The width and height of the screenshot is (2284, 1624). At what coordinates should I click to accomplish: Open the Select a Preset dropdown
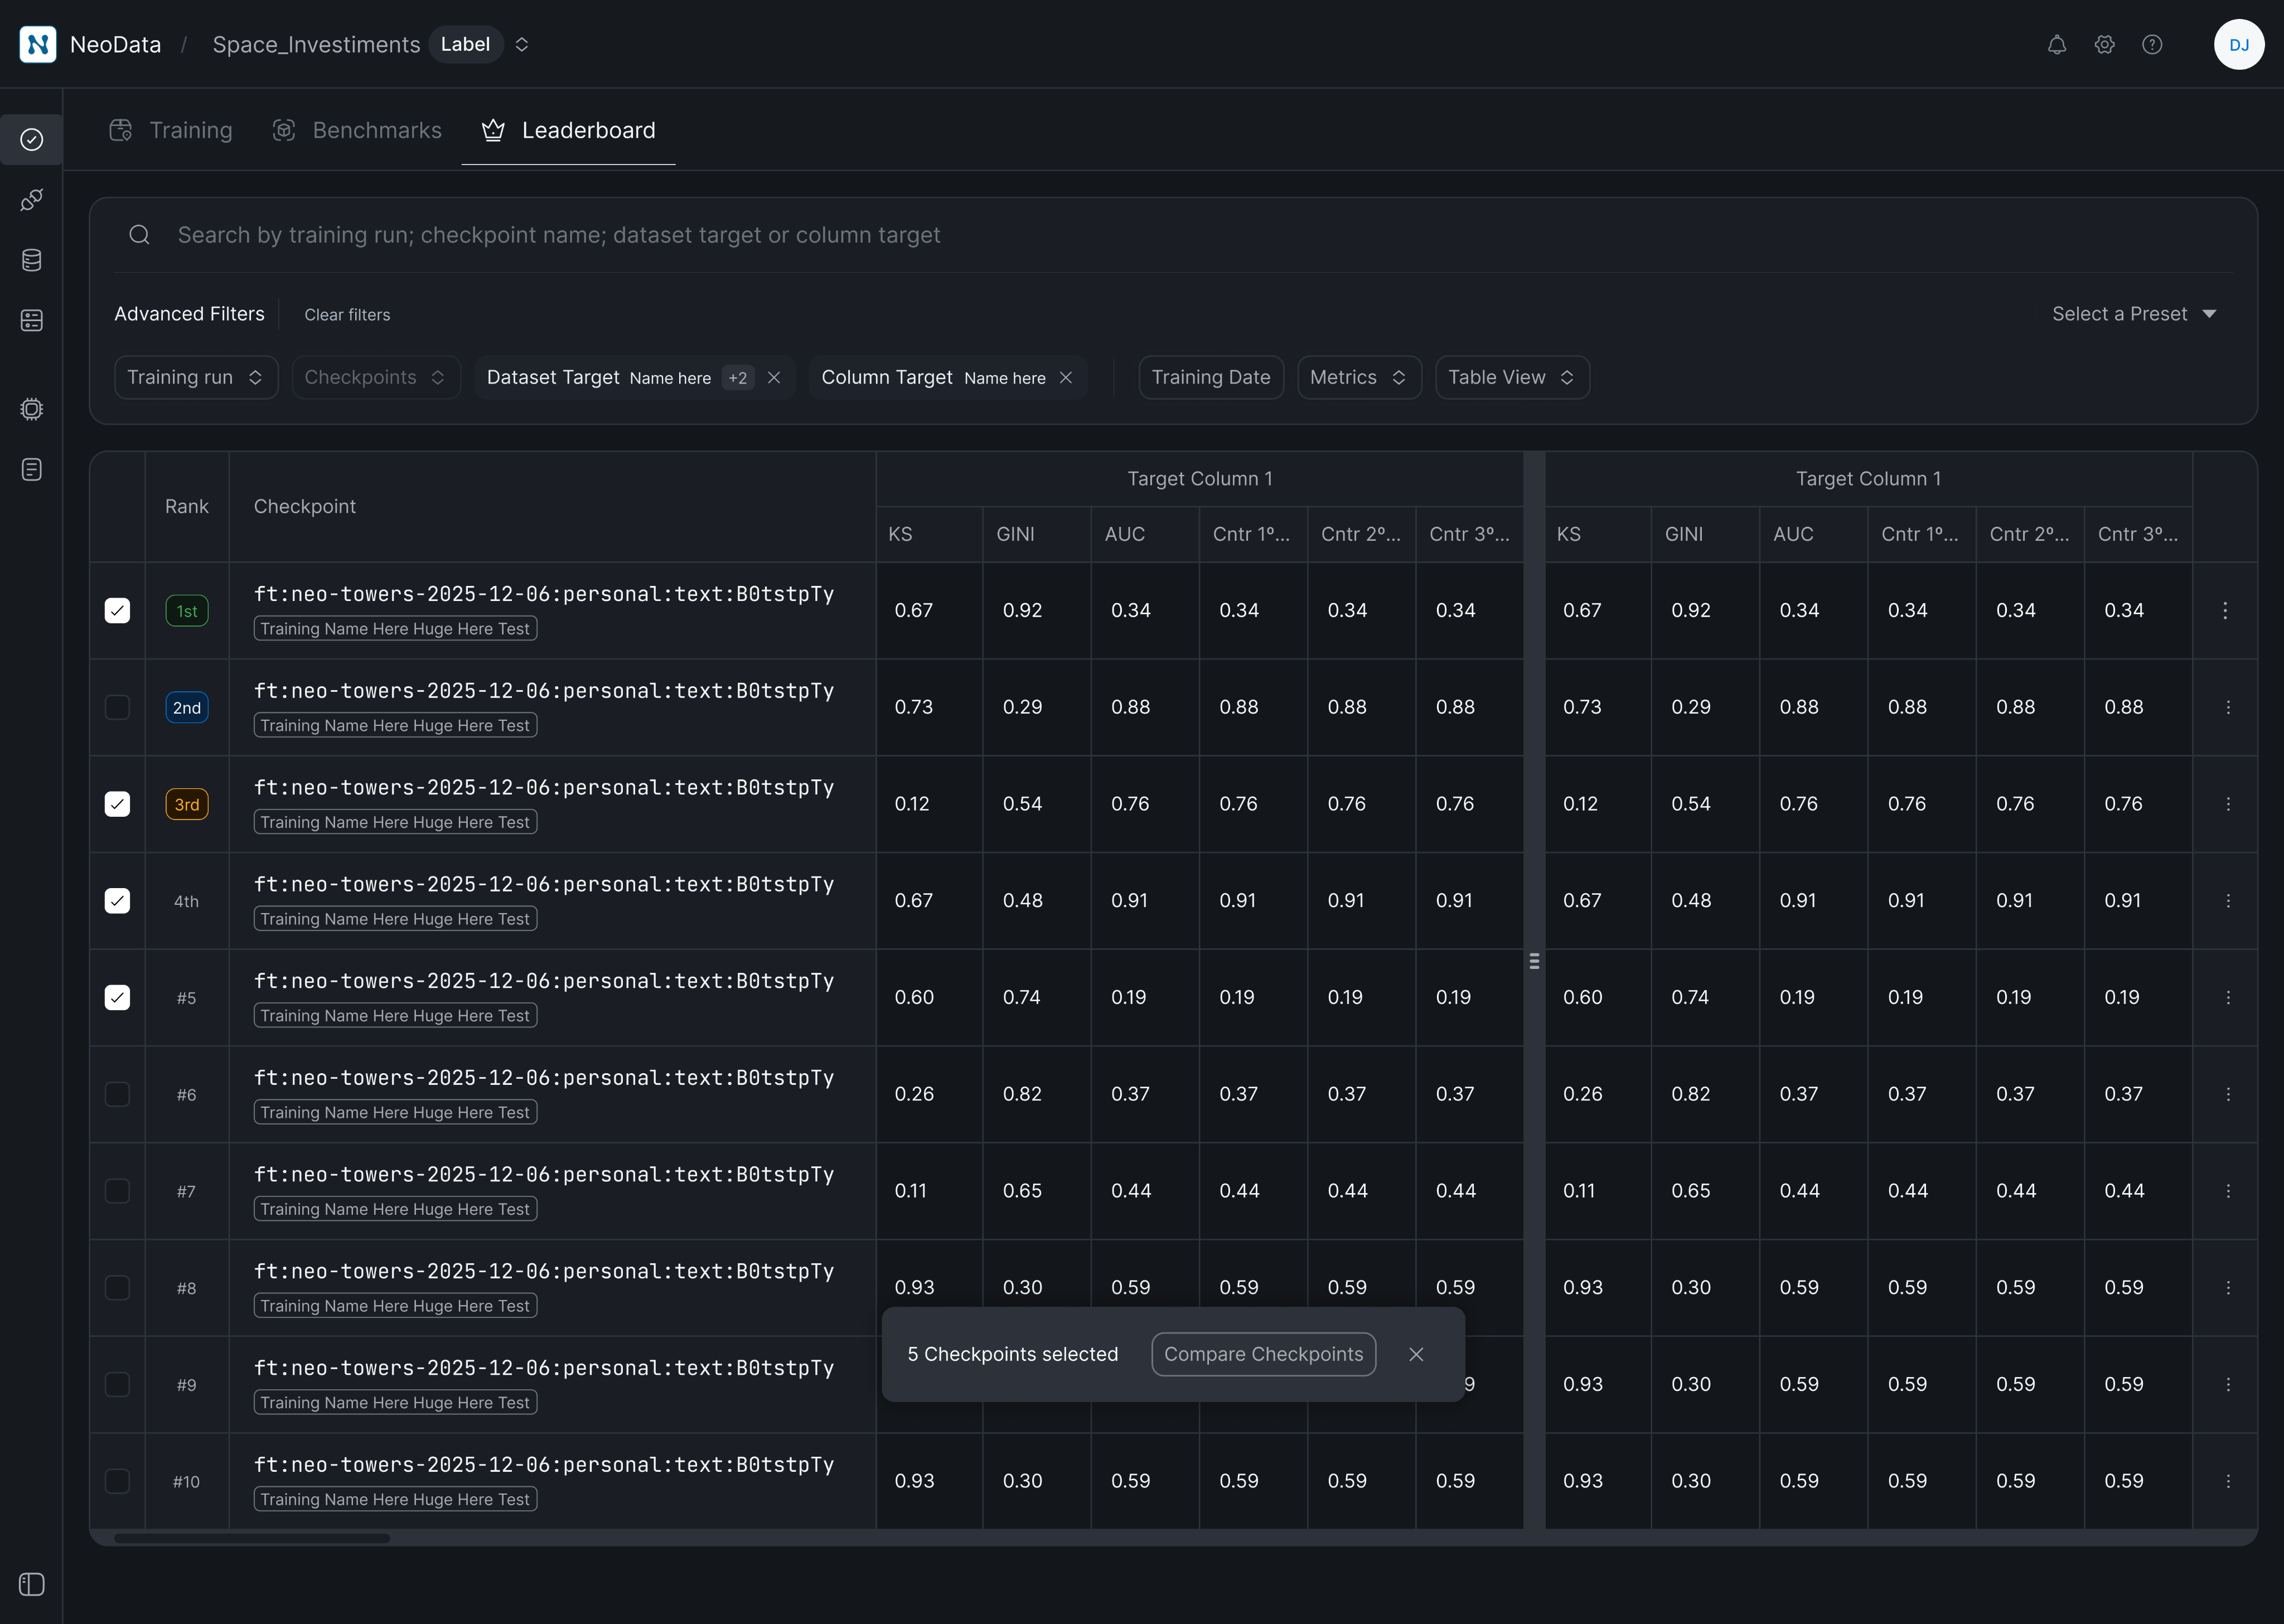[x=2133, y=314]
